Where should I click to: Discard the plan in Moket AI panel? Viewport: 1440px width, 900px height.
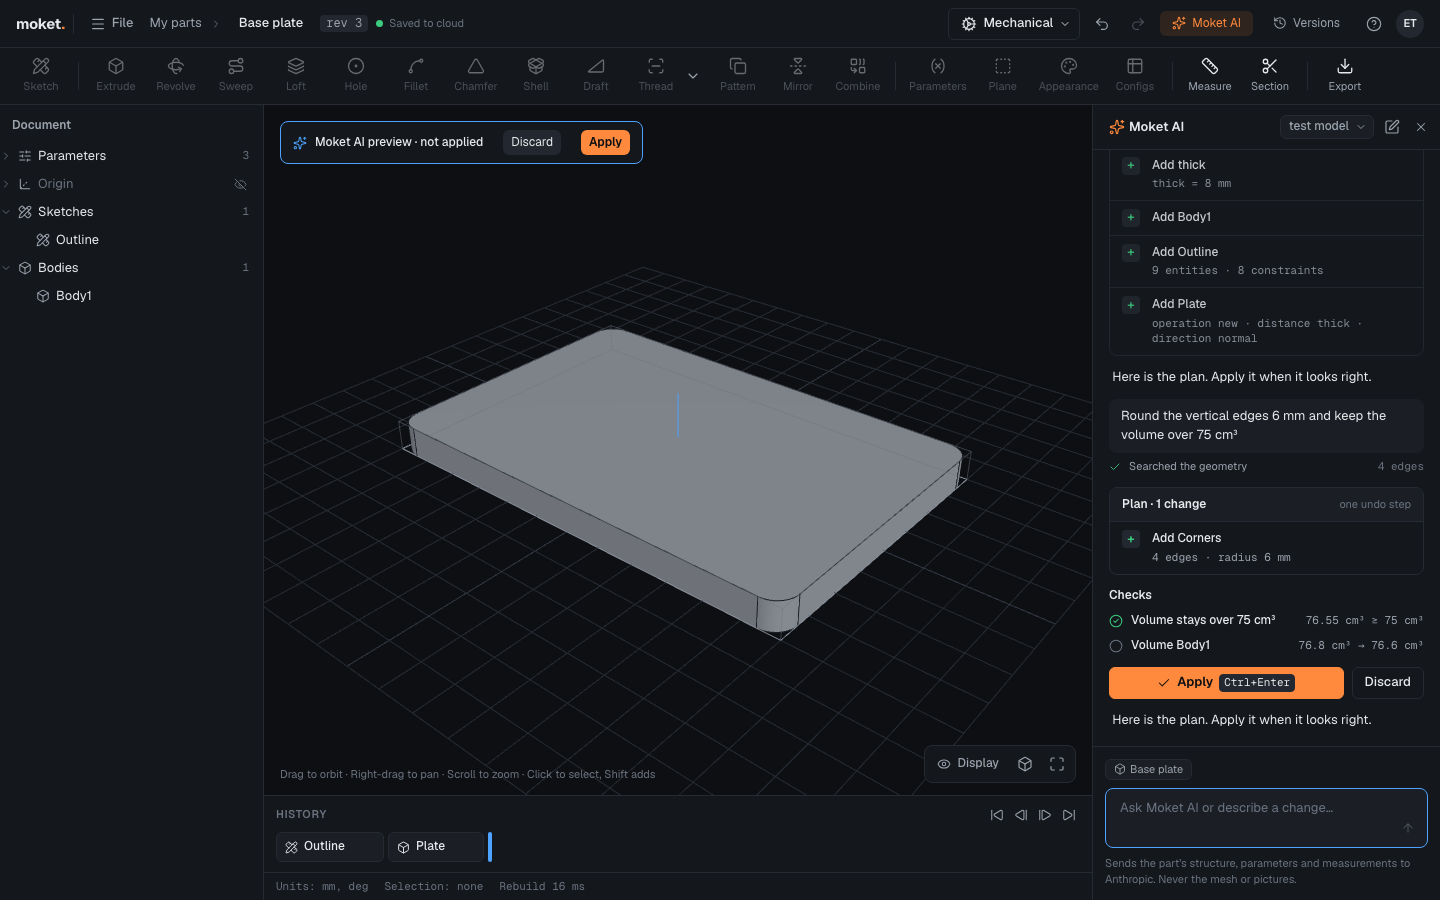[1388, 683]
